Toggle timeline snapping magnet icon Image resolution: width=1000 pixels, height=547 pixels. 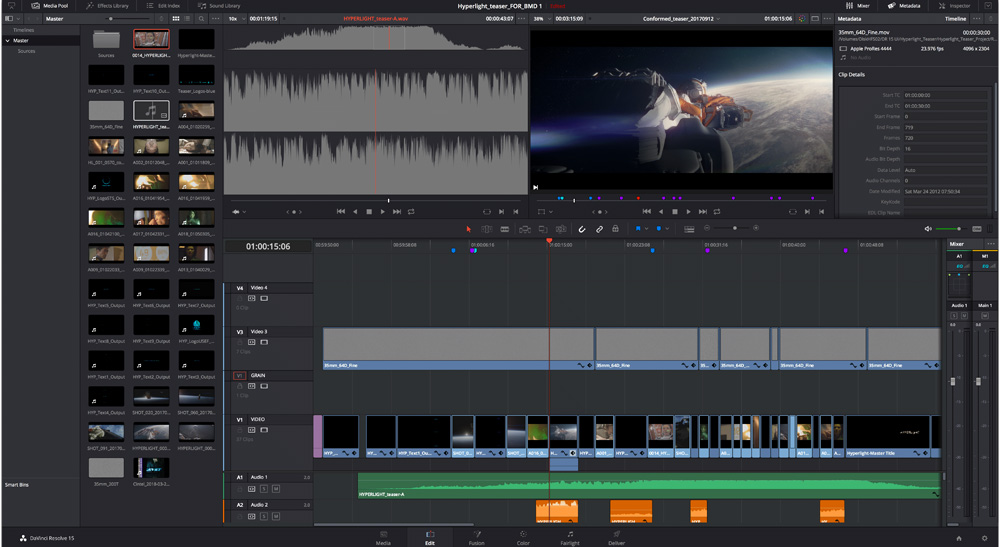point(581,229)
